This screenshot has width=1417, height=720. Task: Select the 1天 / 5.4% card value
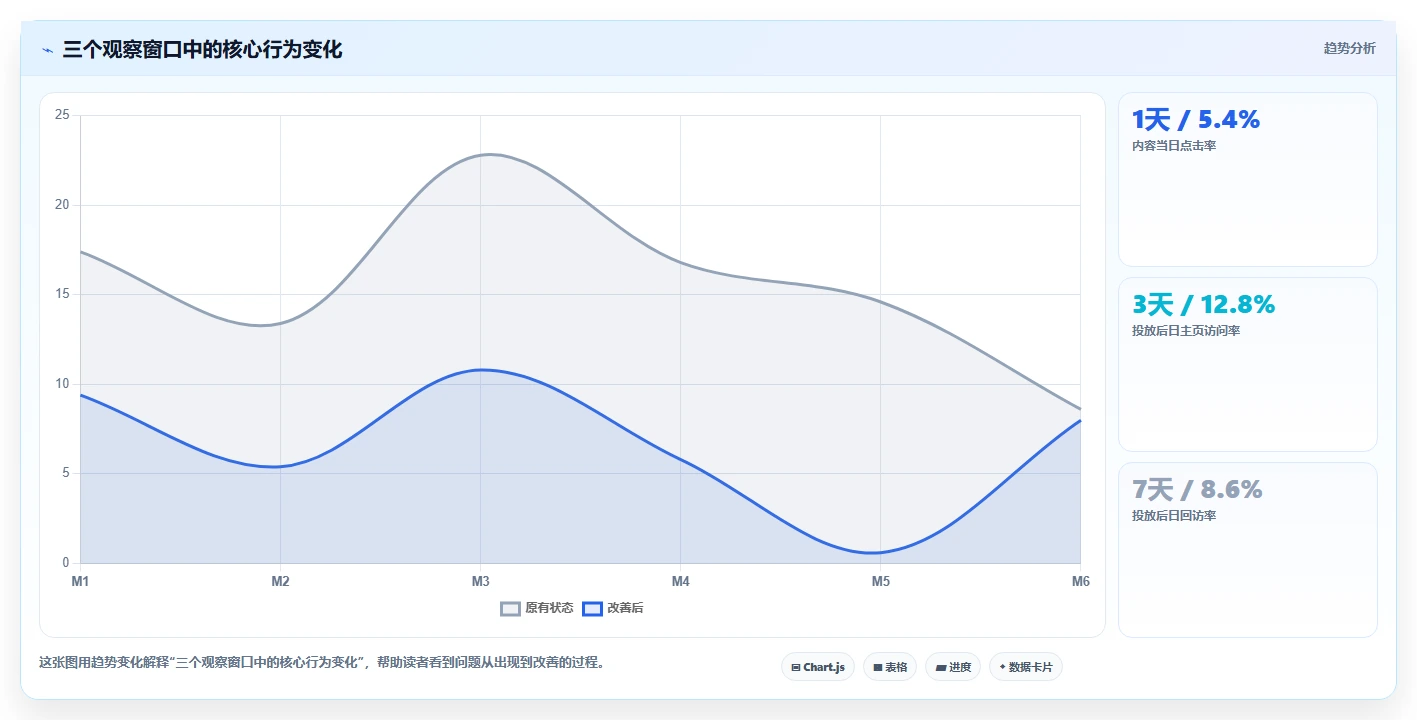click(1196, 120)
